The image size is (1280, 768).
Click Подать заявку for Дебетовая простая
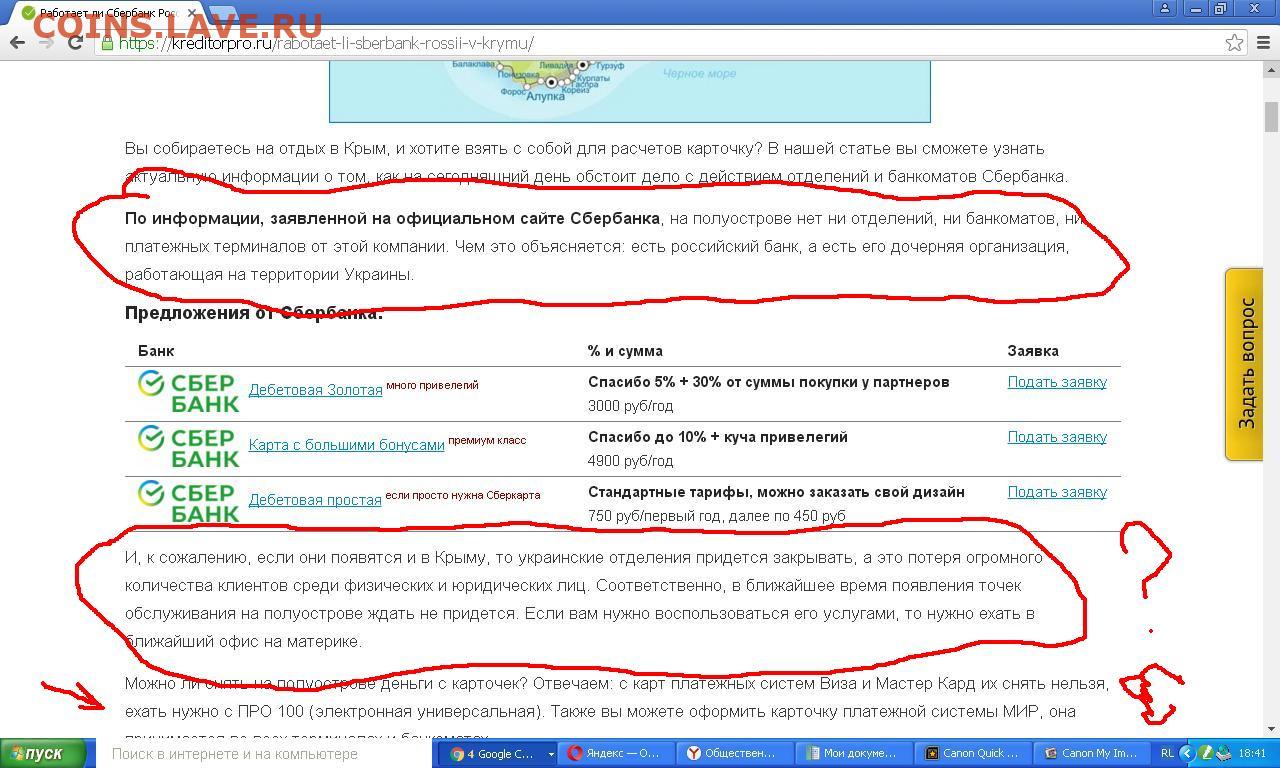(x=1057, y=492)
